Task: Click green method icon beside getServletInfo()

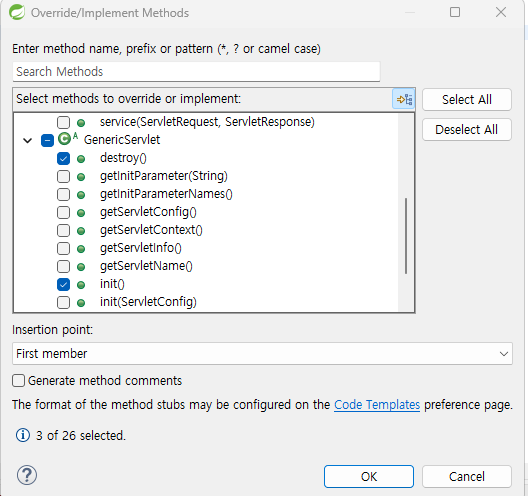Action: (81, 249)
